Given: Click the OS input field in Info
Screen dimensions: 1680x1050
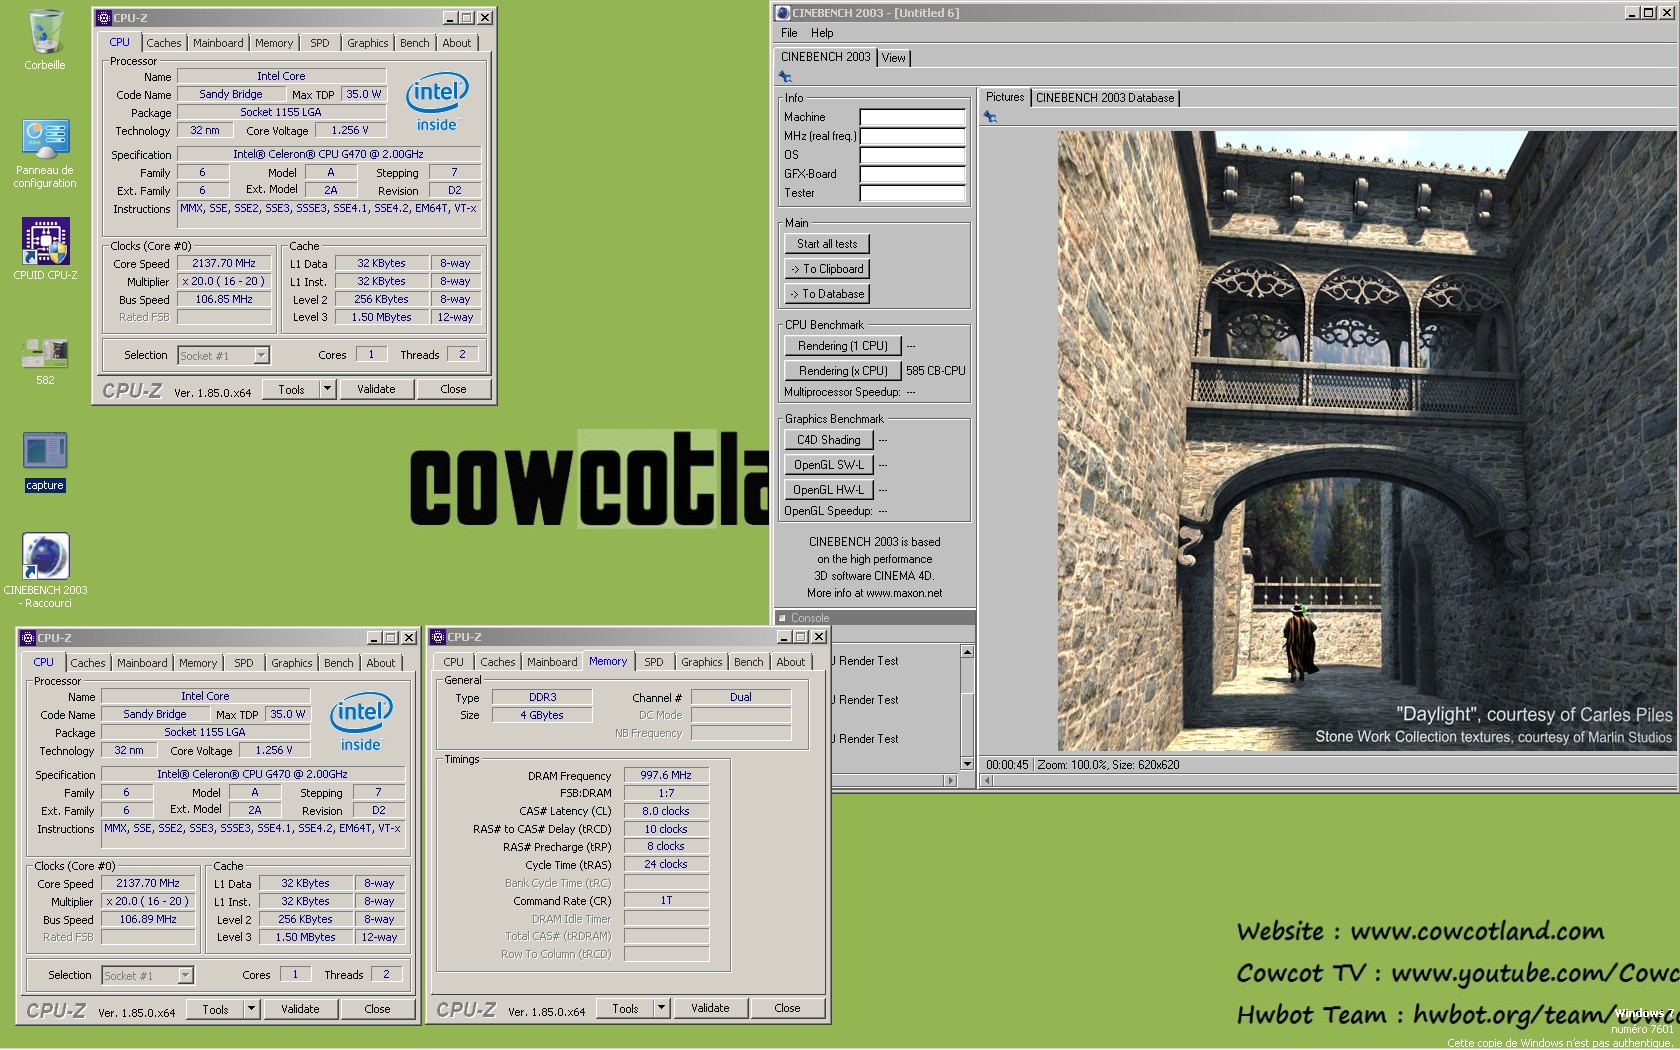Looking at the screenshot, I should tap(912, 155).
